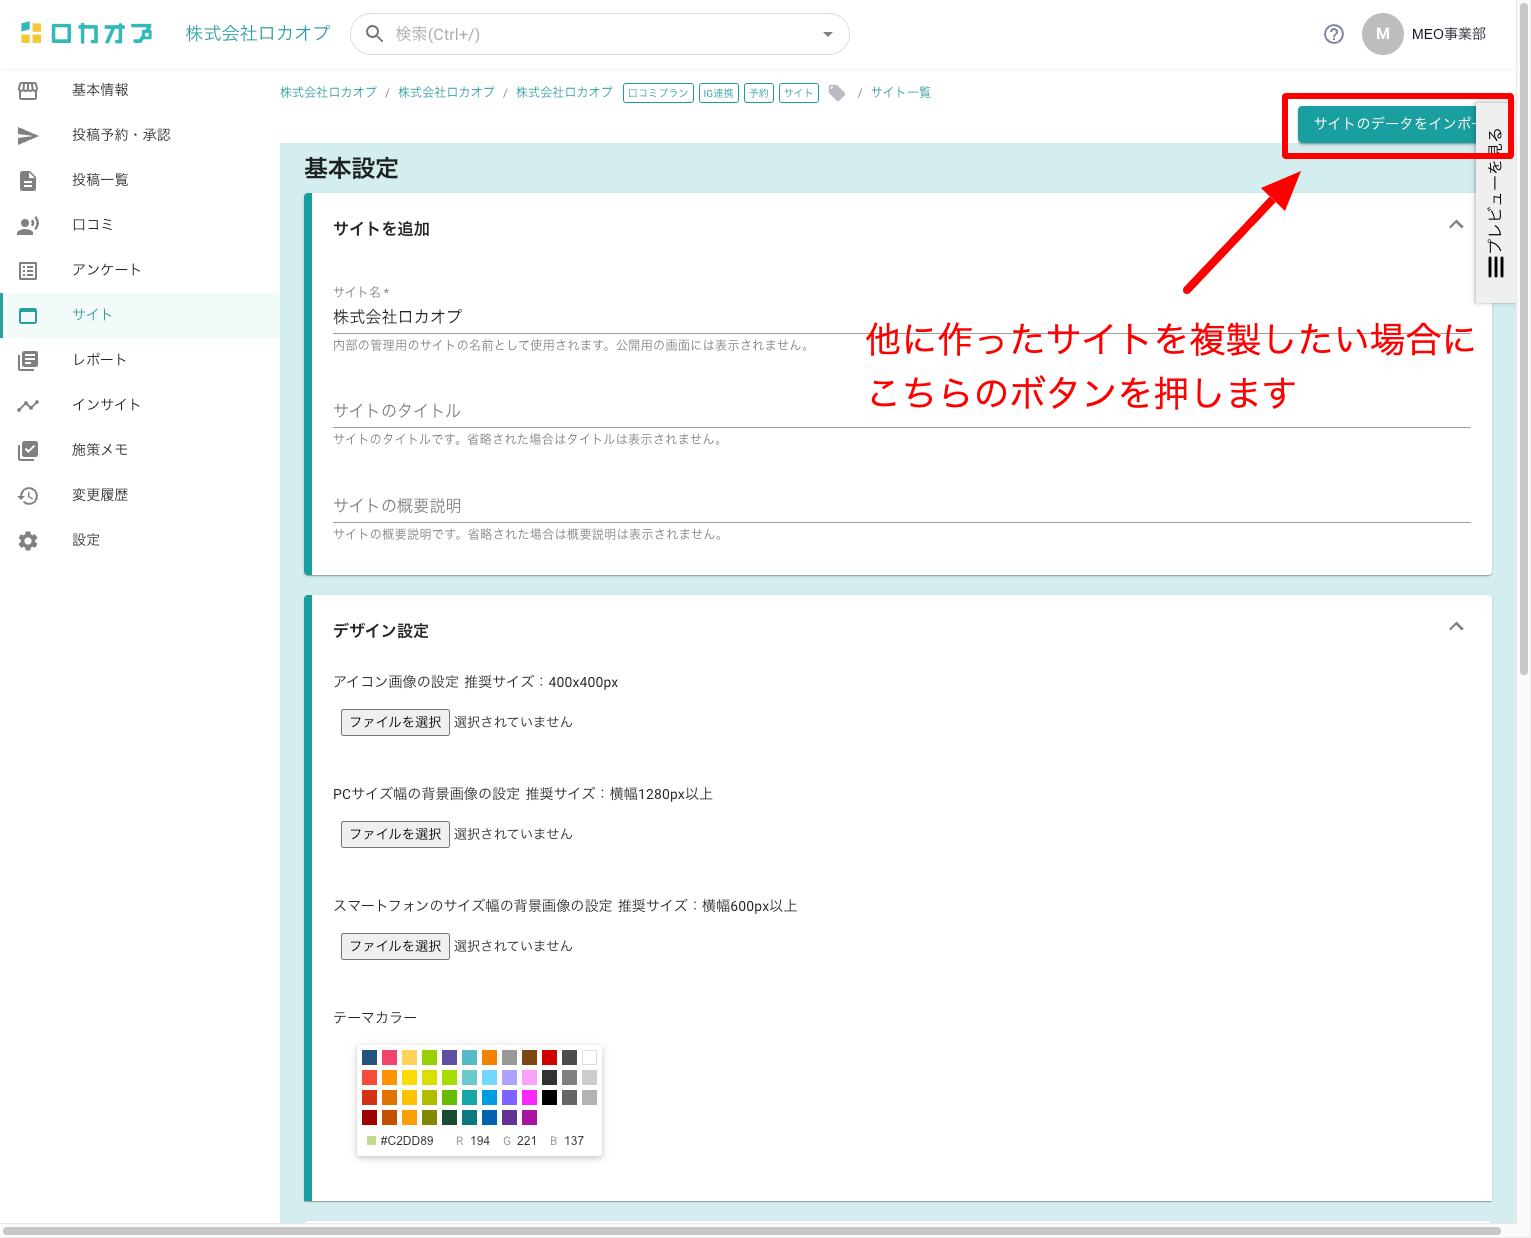Select the 口コミ reviews icon

[28, 225]
